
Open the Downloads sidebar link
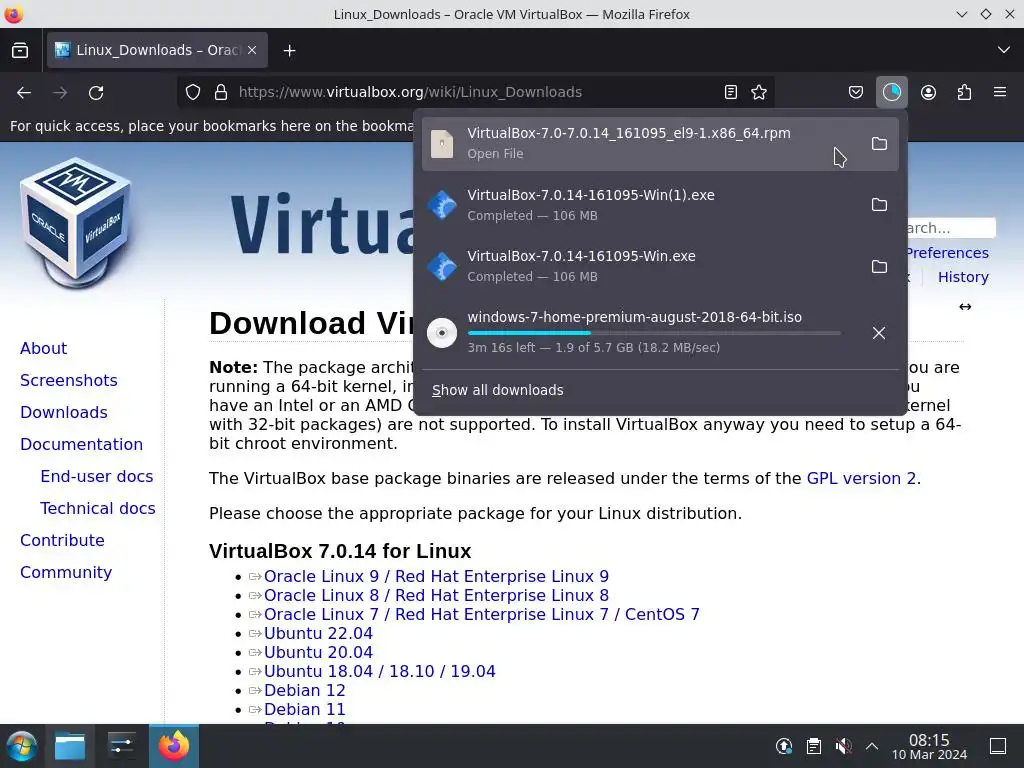pos(63,412)
